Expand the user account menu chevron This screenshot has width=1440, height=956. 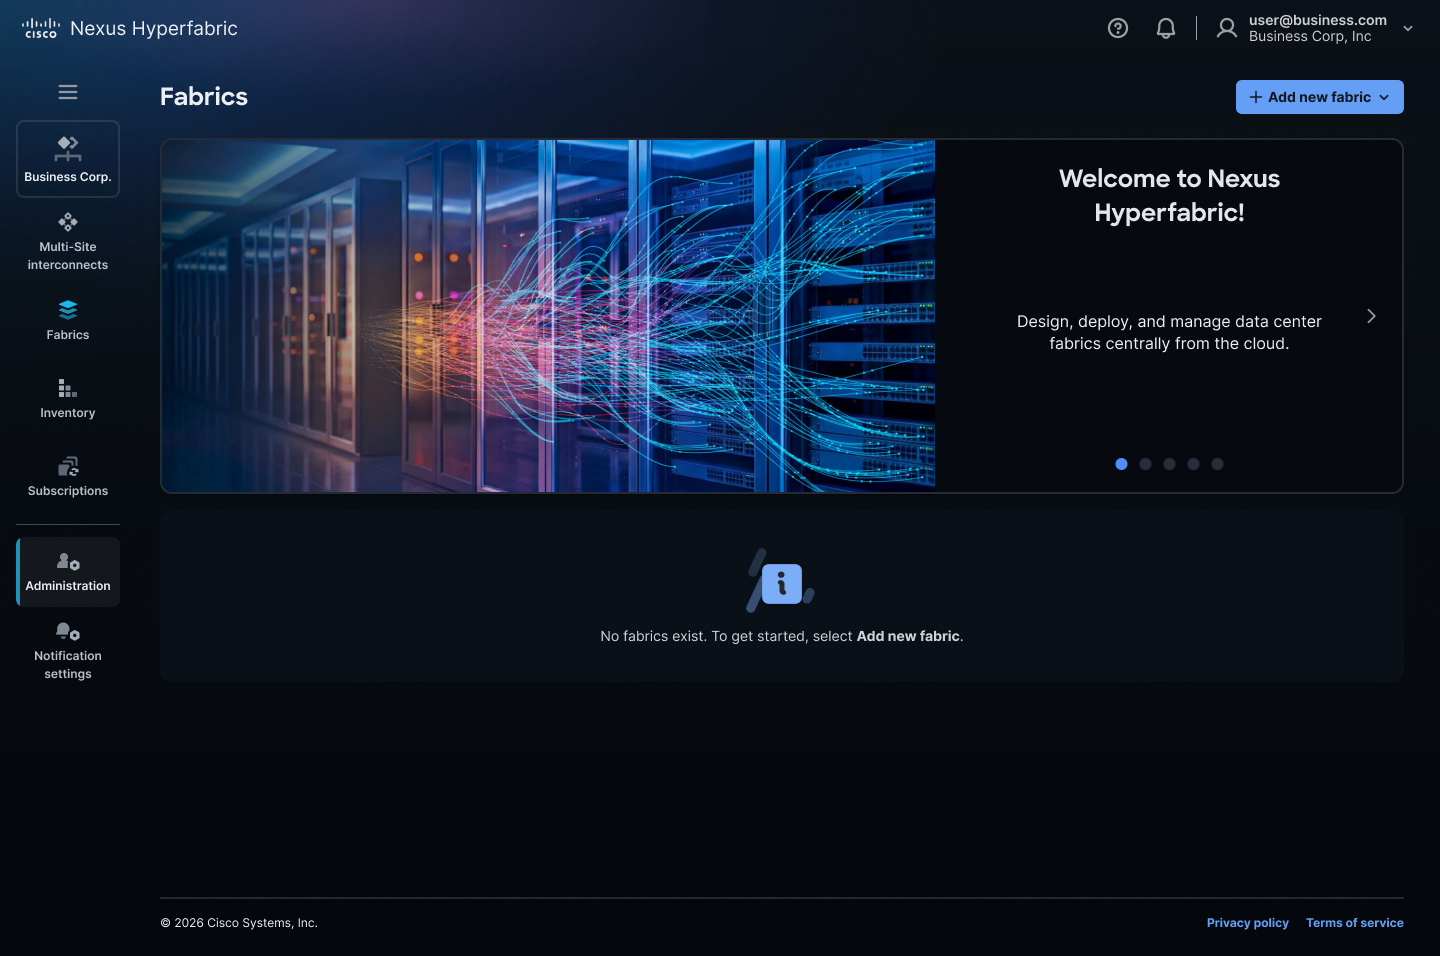pyautogui.click(x=1408, y=28)
